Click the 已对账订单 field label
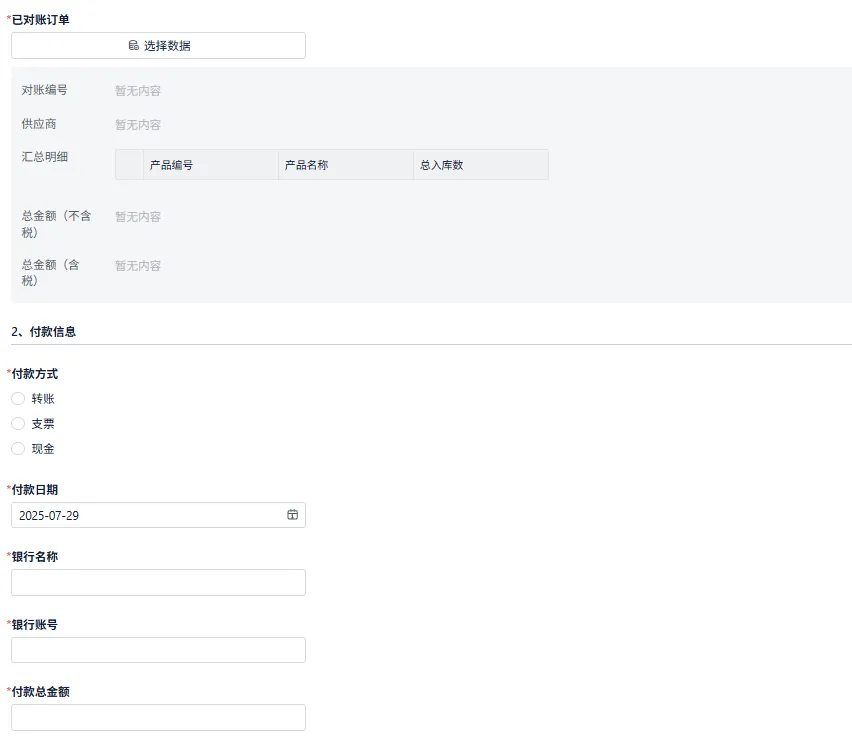The image size is (852, 744). (40, 20)
